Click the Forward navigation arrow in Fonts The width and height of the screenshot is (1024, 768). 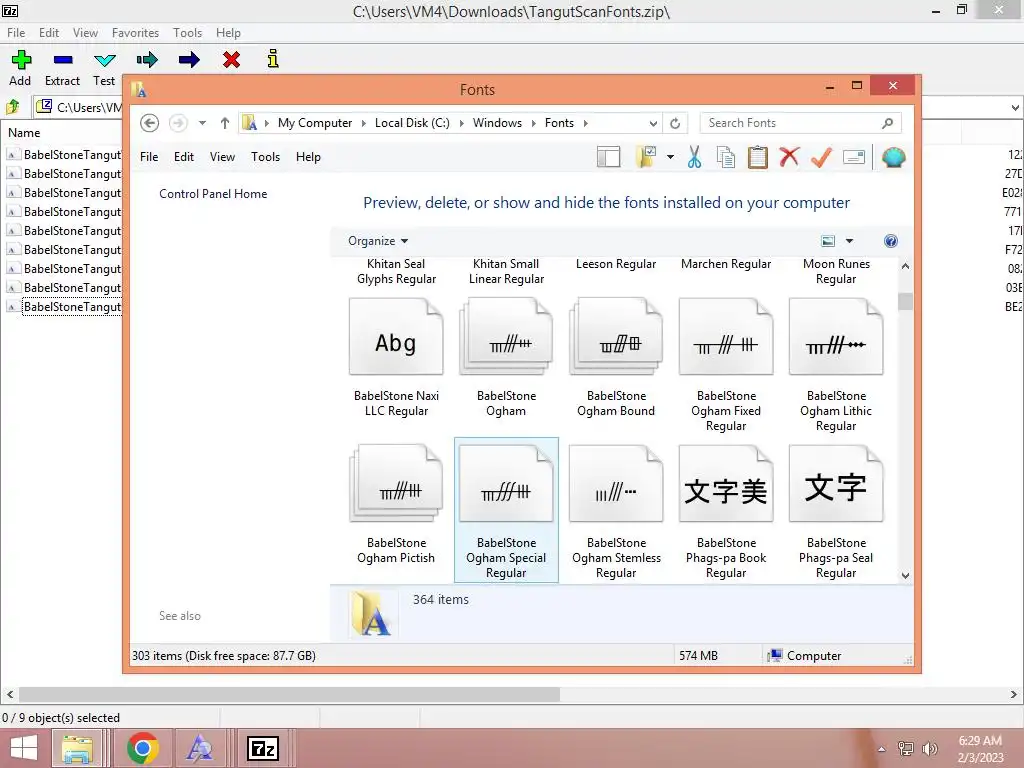tap(178, 123)
